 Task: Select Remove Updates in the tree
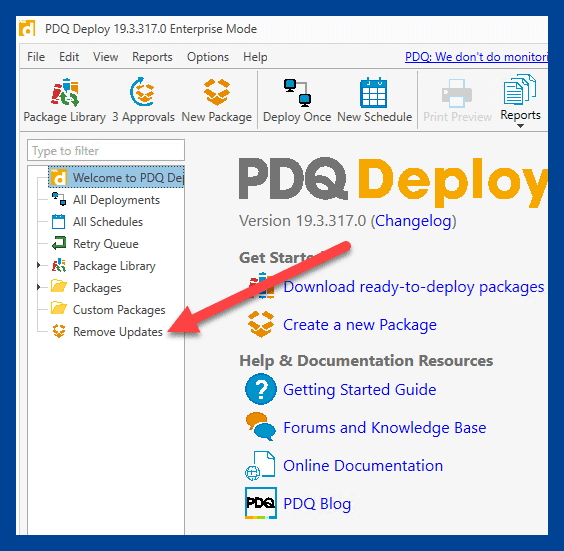117,332
